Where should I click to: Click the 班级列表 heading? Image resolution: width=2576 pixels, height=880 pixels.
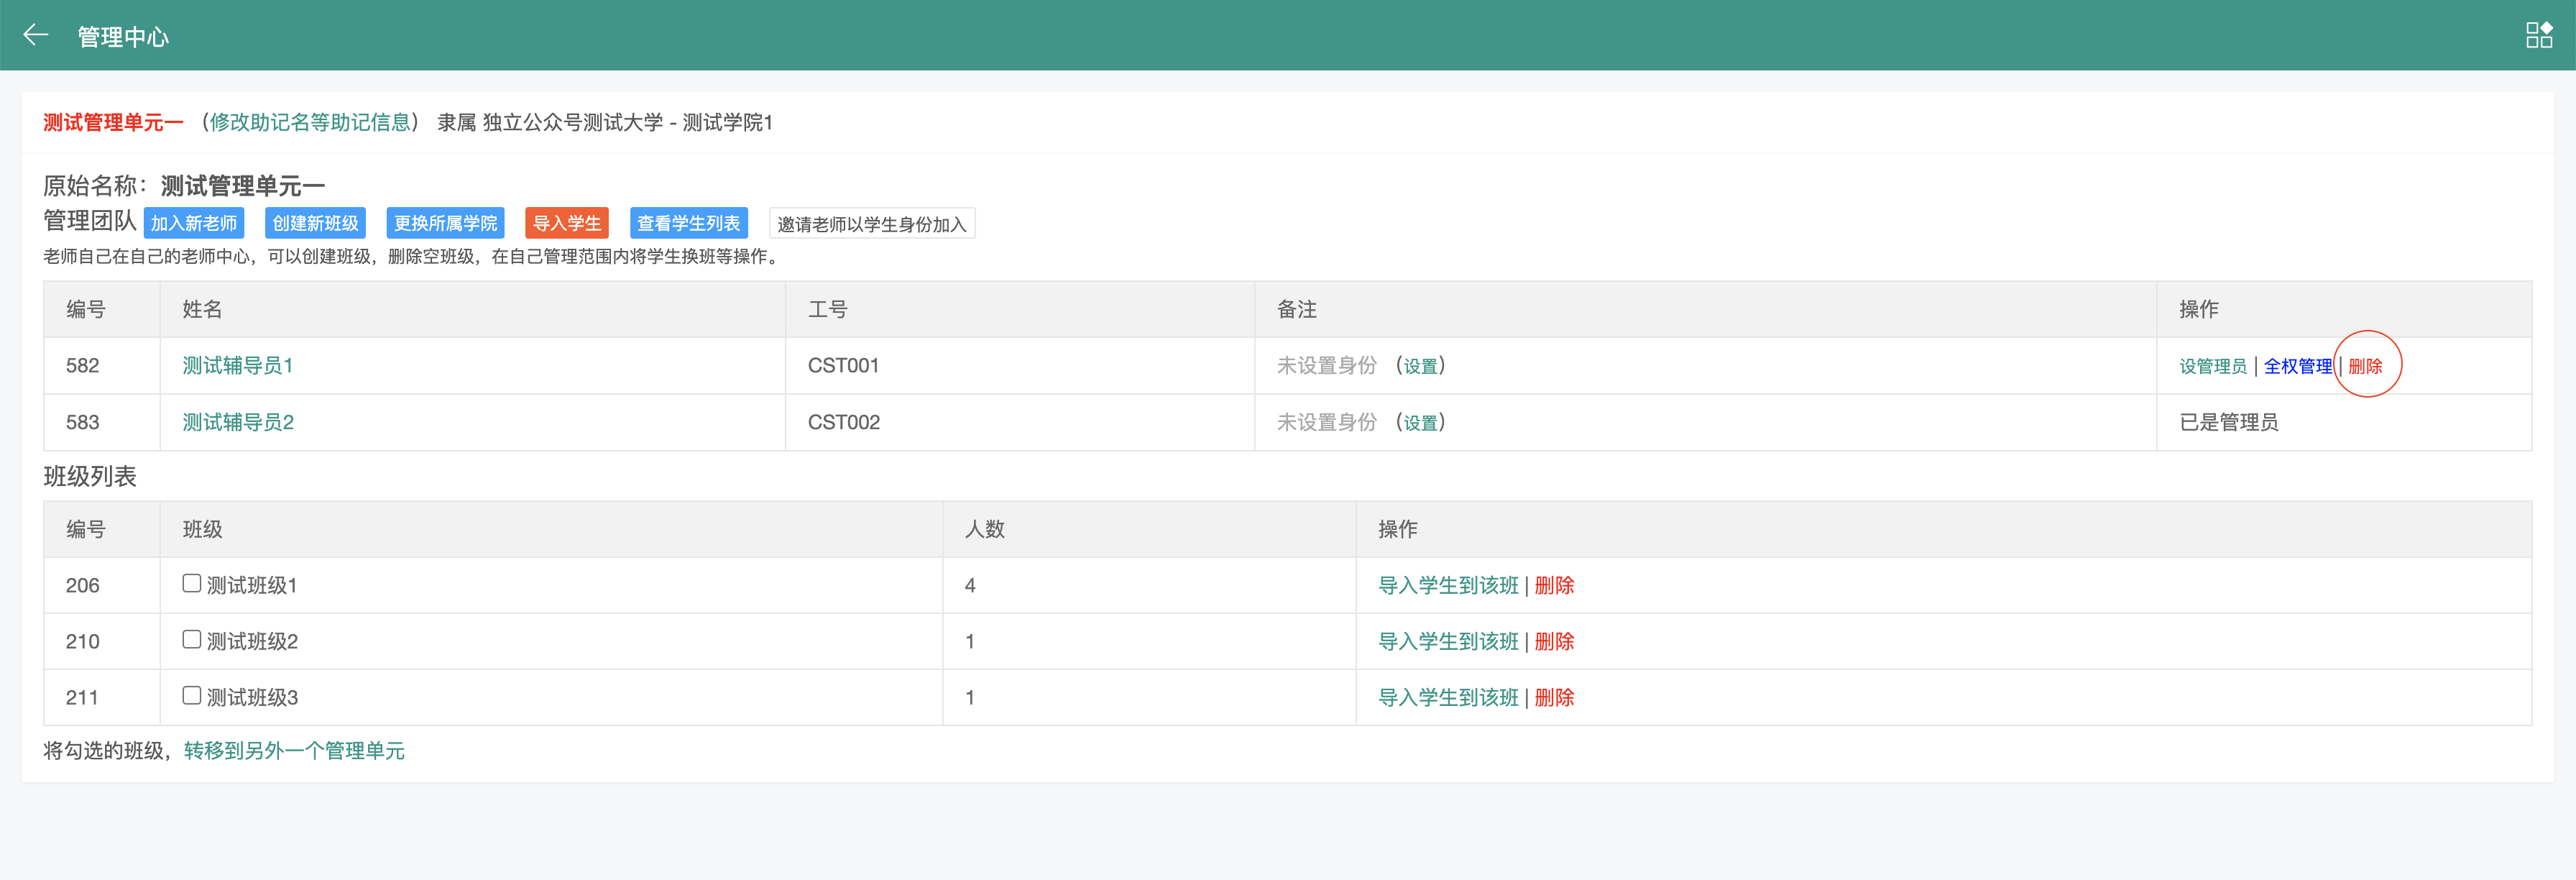(x=90, y=476)
